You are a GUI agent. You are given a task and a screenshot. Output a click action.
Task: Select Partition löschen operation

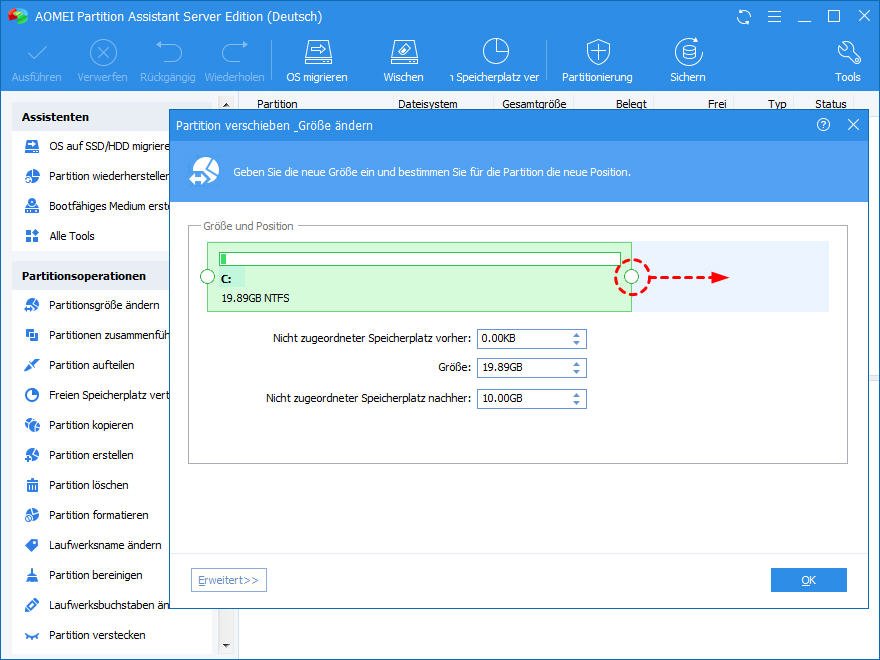tap(77, 485)
